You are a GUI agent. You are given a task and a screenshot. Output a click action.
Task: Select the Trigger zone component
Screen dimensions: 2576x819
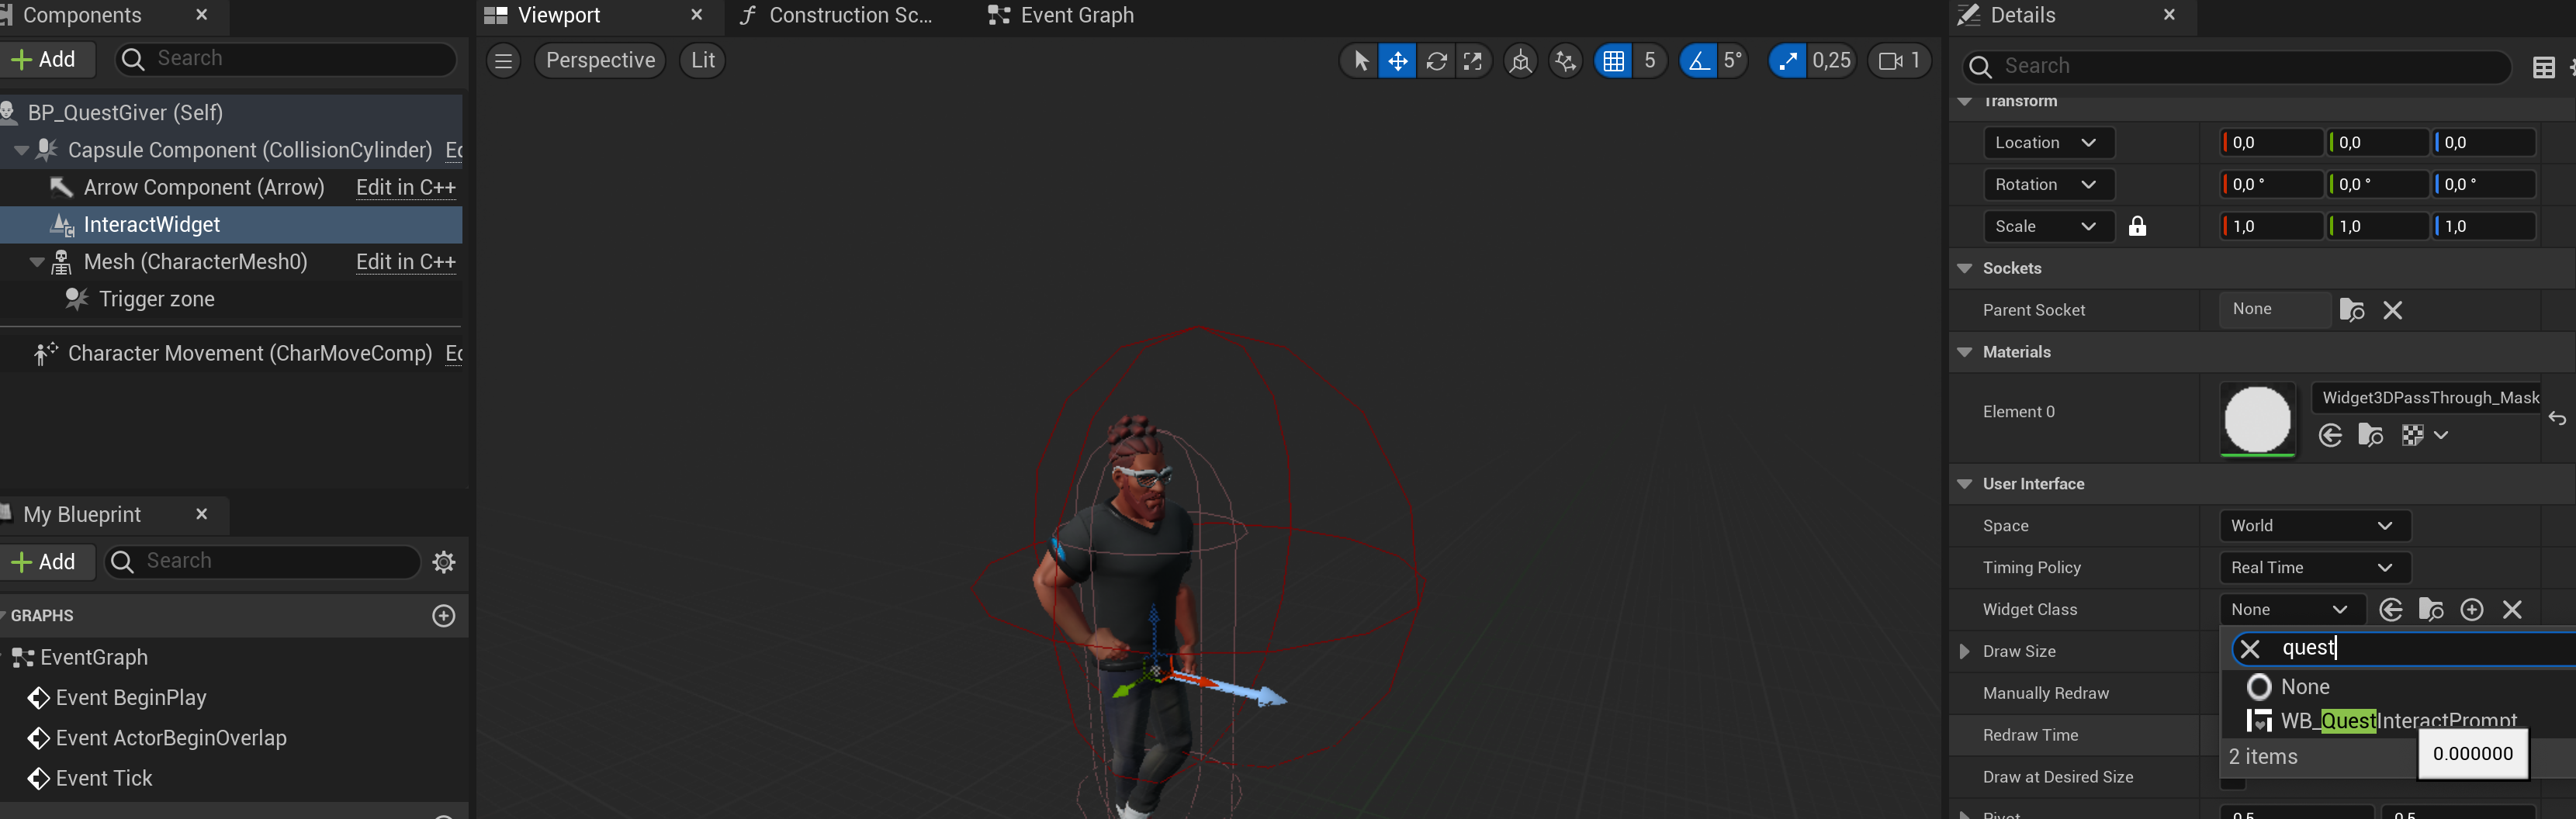pyautogui.click(x=157, y=299)
